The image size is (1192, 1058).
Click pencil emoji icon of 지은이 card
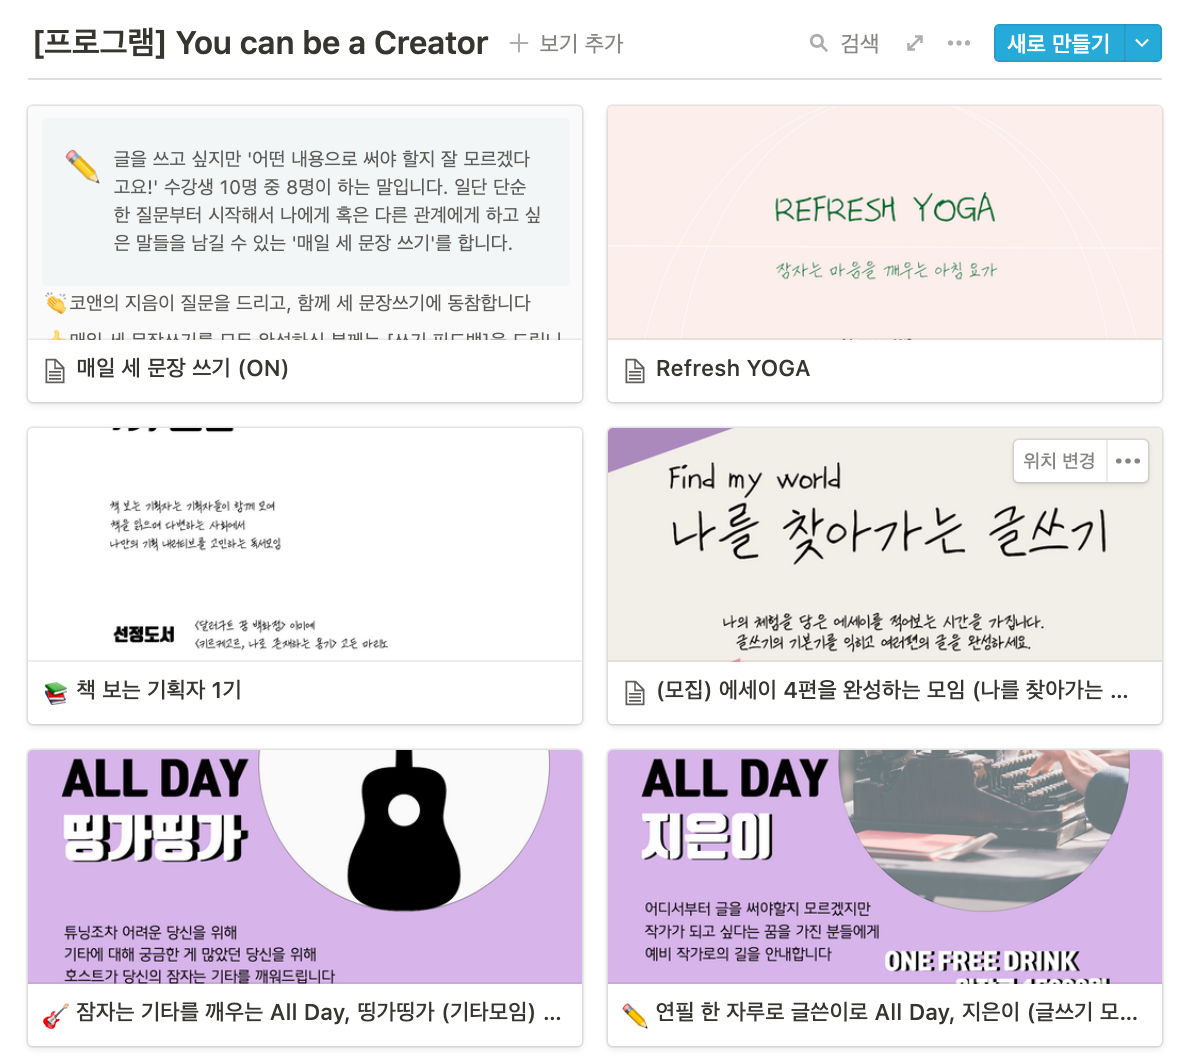click(635, 1015)
